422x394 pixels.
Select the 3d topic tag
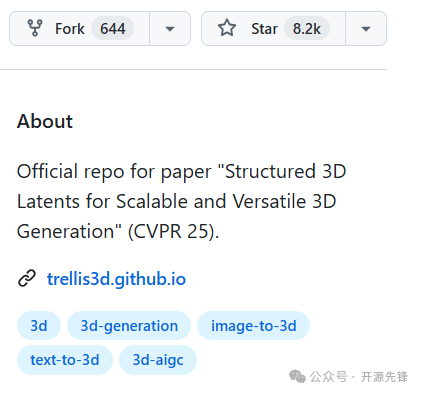pos(39,326)
